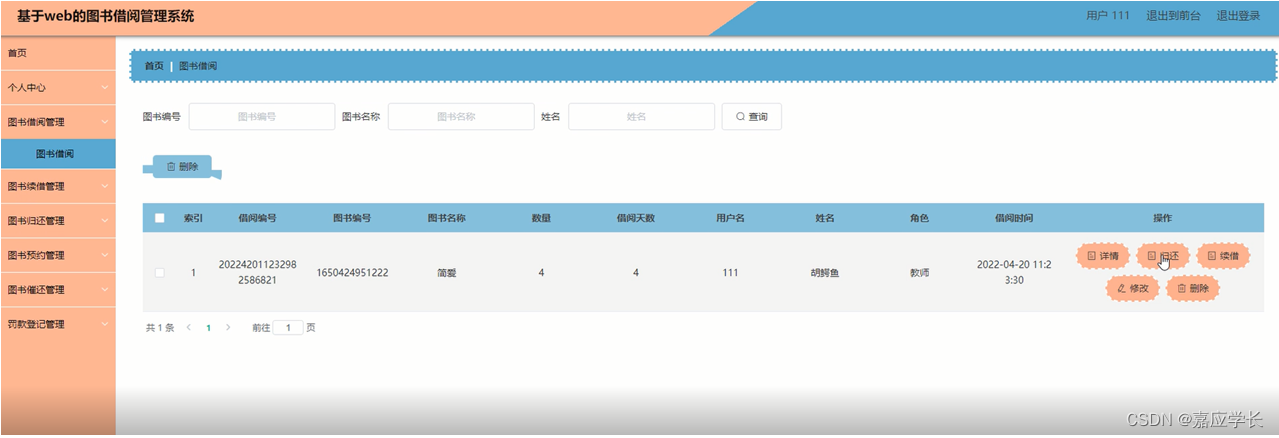Viewport: 1279px width, 438px height.
Task: Click the name cell 胡辫鱼
Action: tap(825, 272)
